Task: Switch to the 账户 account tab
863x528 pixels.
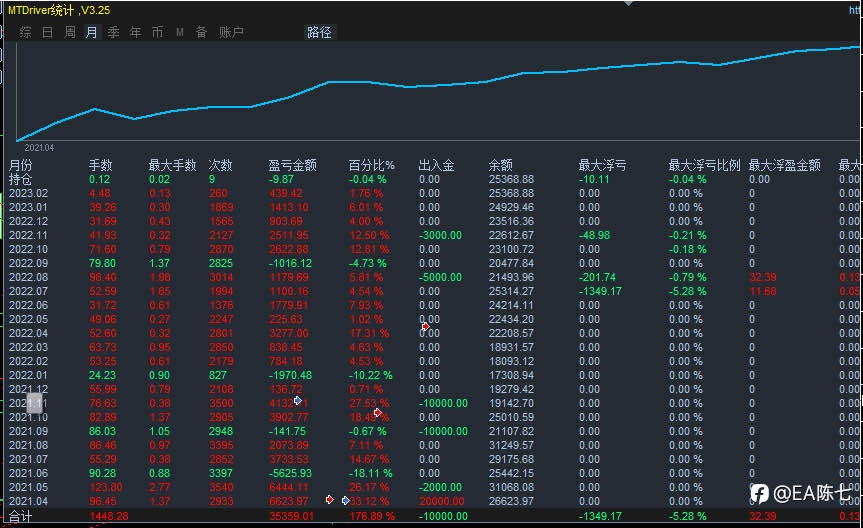Action: (231, 32)
